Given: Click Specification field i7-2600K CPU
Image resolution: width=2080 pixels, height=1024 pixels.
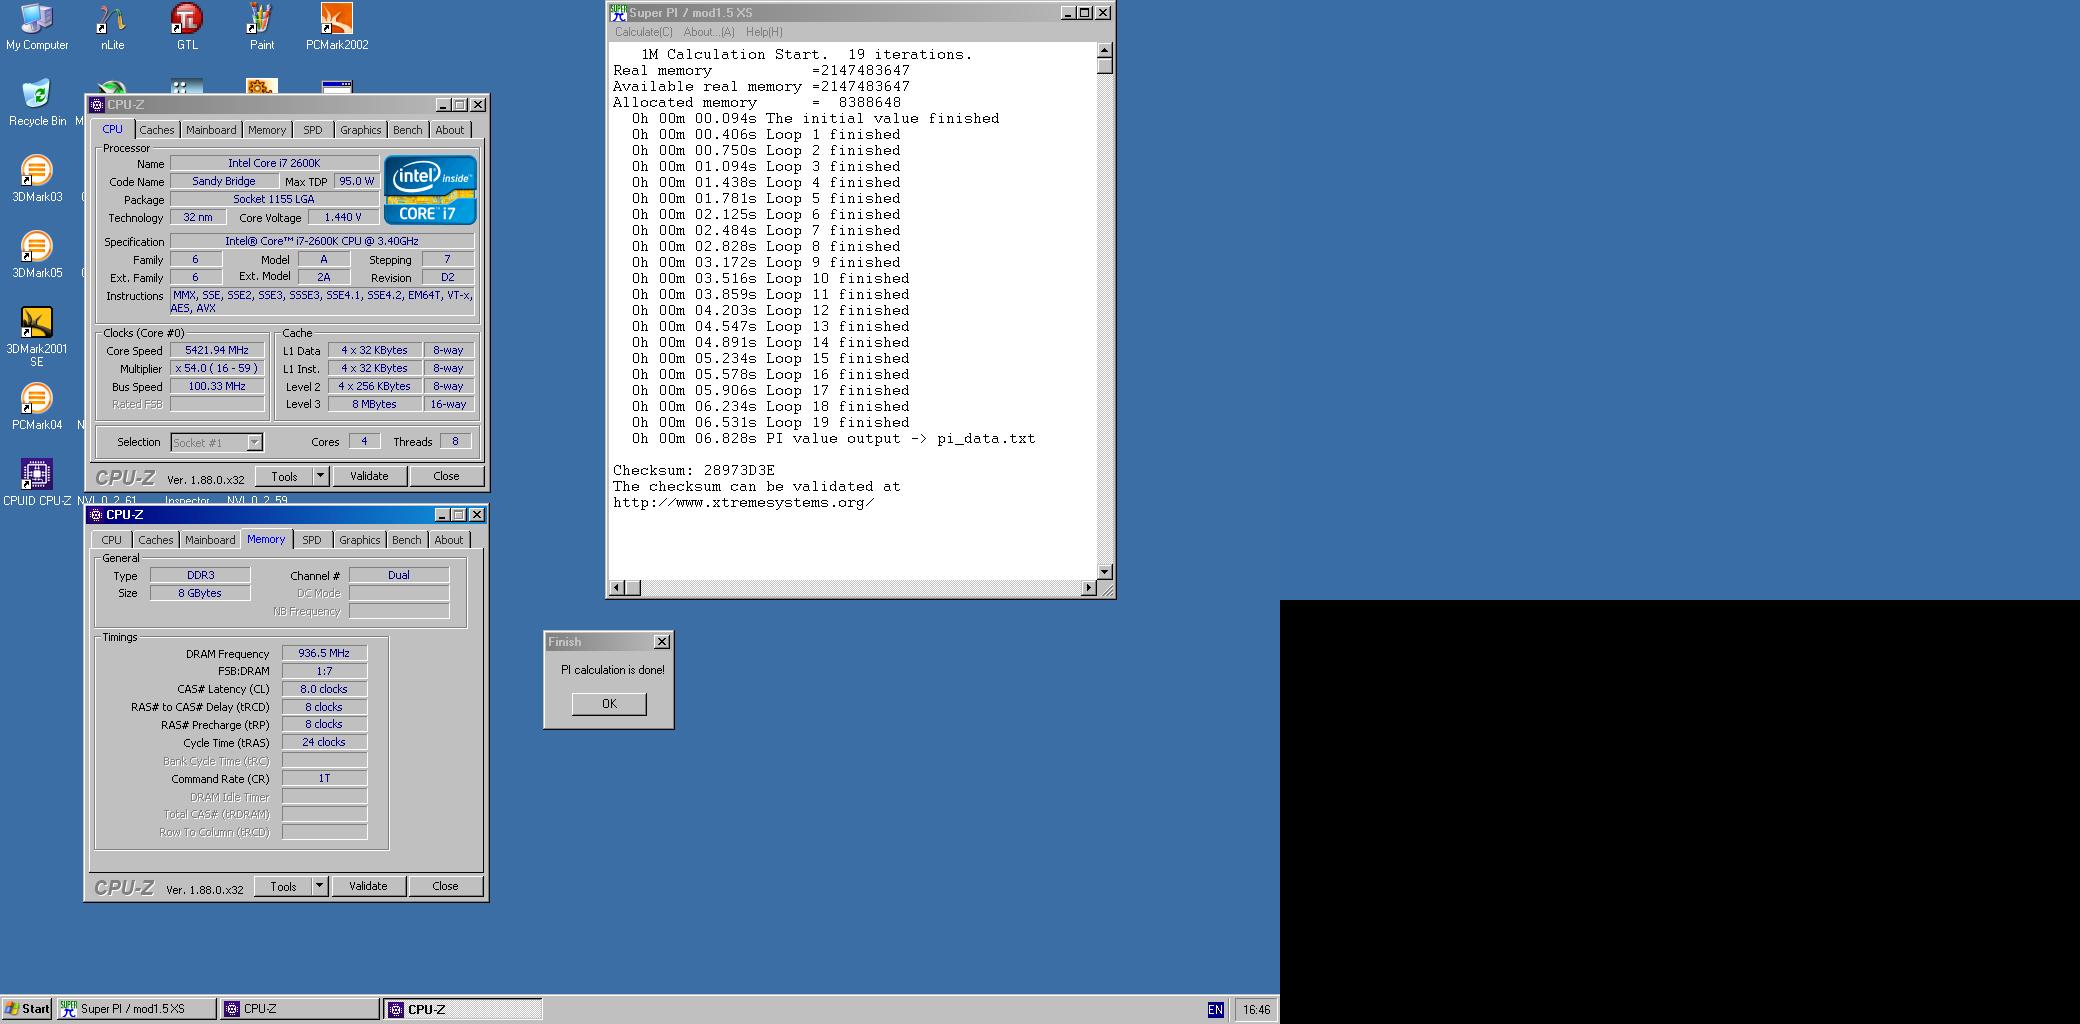Looking at the screenshot, I should tap(322, 241).
